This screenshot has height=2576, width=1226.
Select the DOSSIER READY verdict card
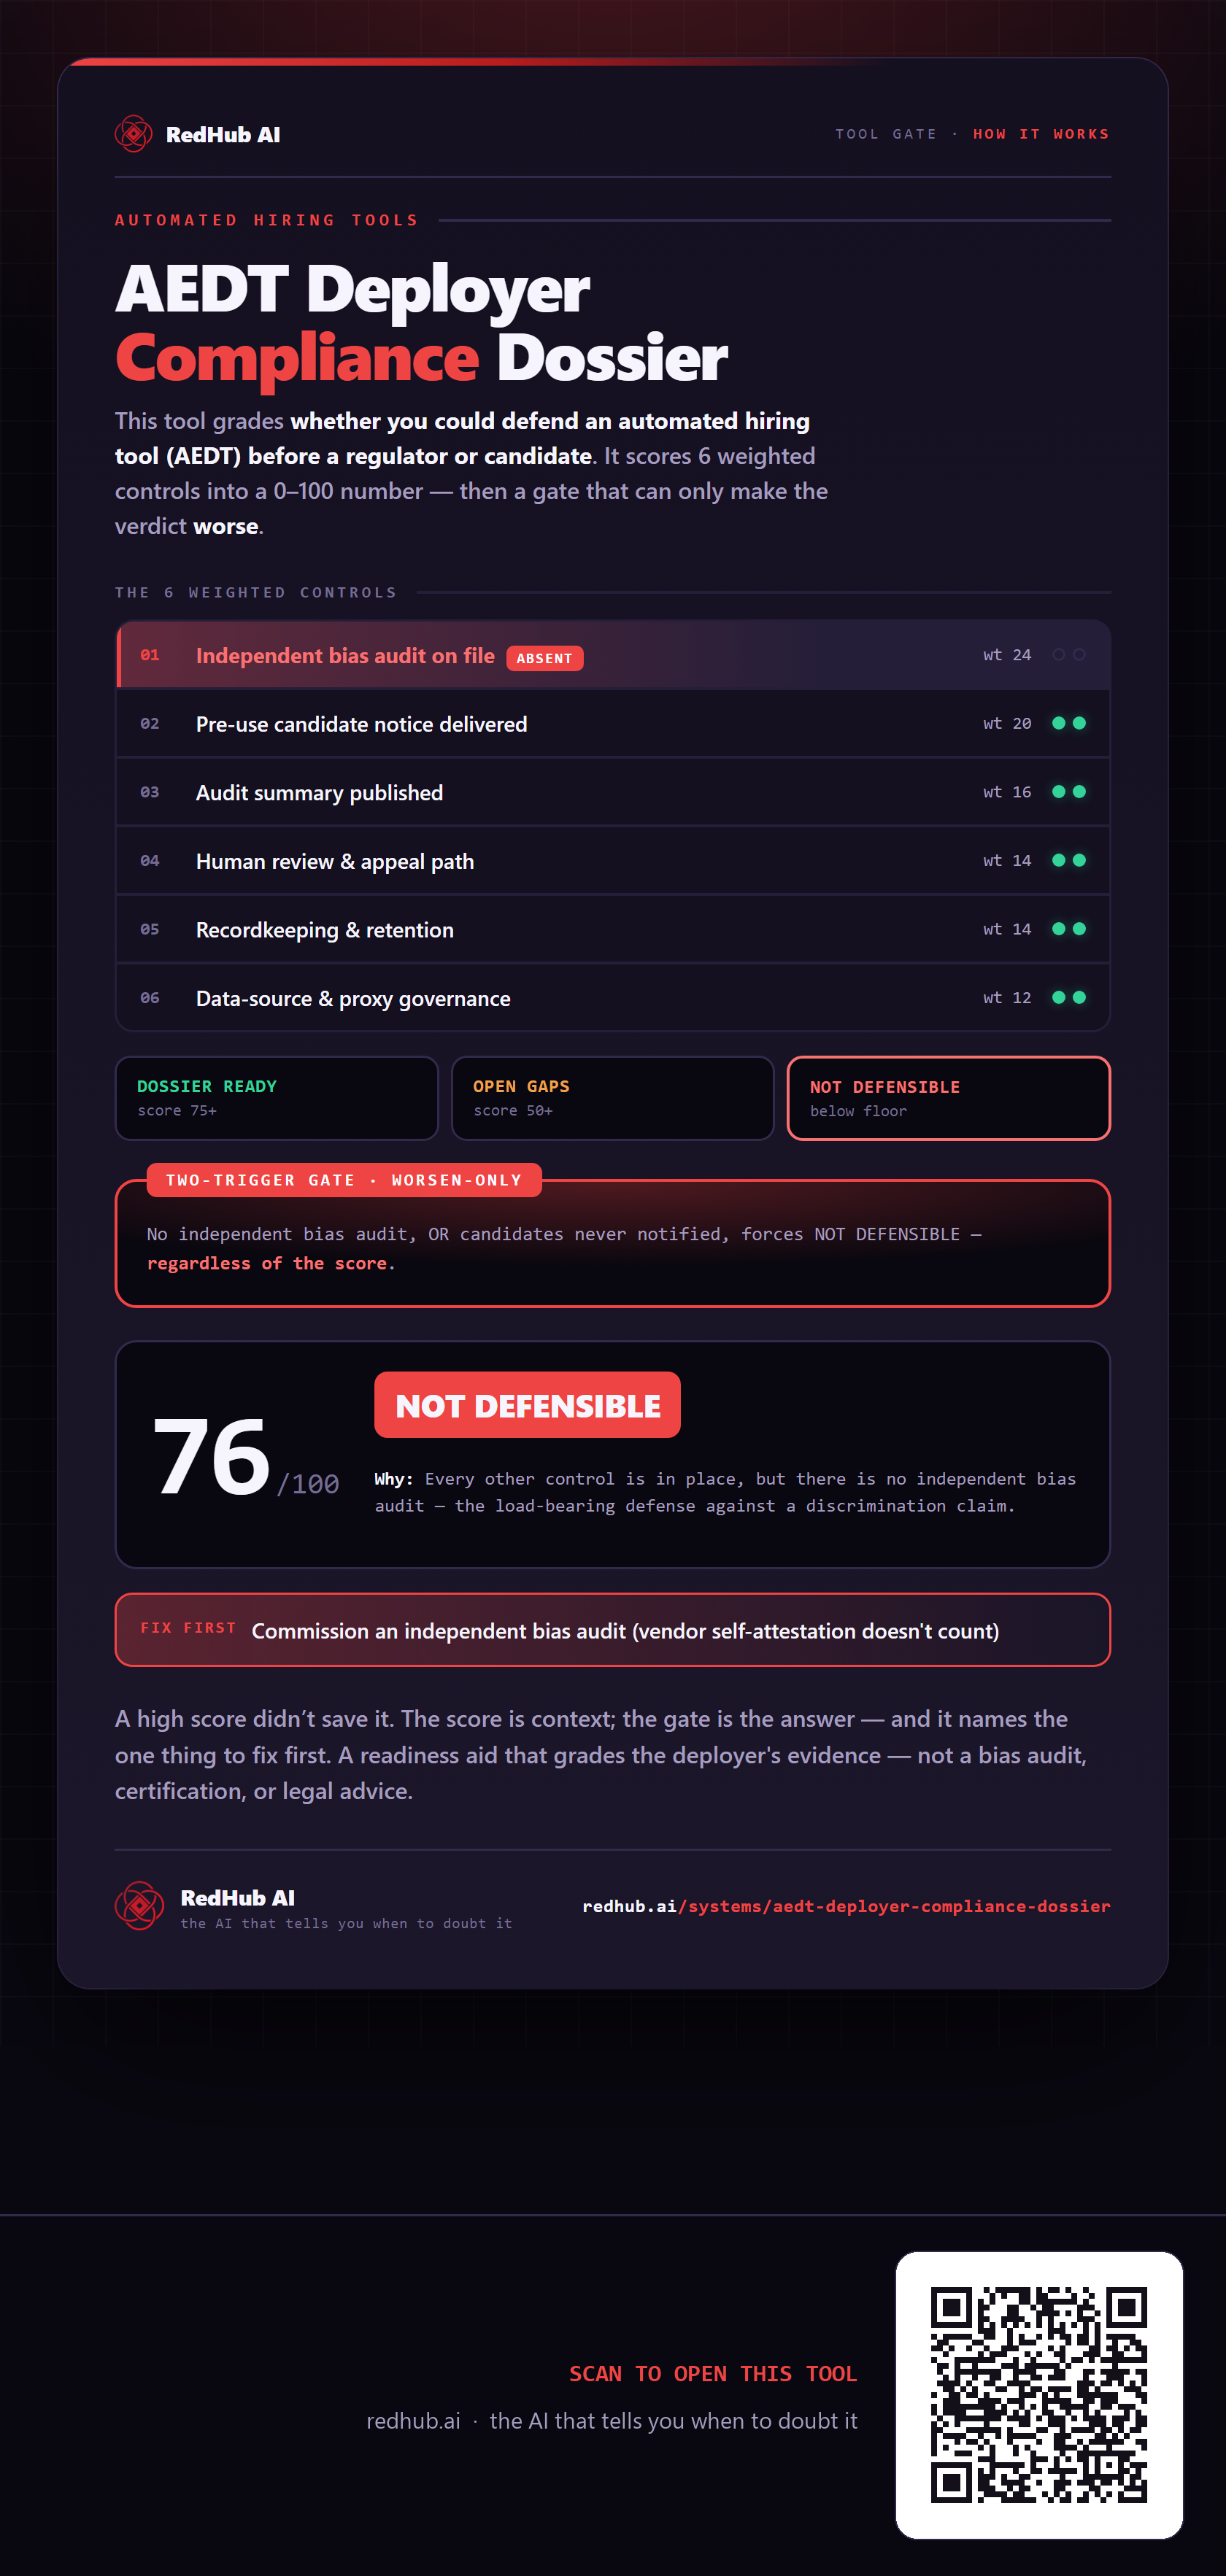(x=277, y=1098)
